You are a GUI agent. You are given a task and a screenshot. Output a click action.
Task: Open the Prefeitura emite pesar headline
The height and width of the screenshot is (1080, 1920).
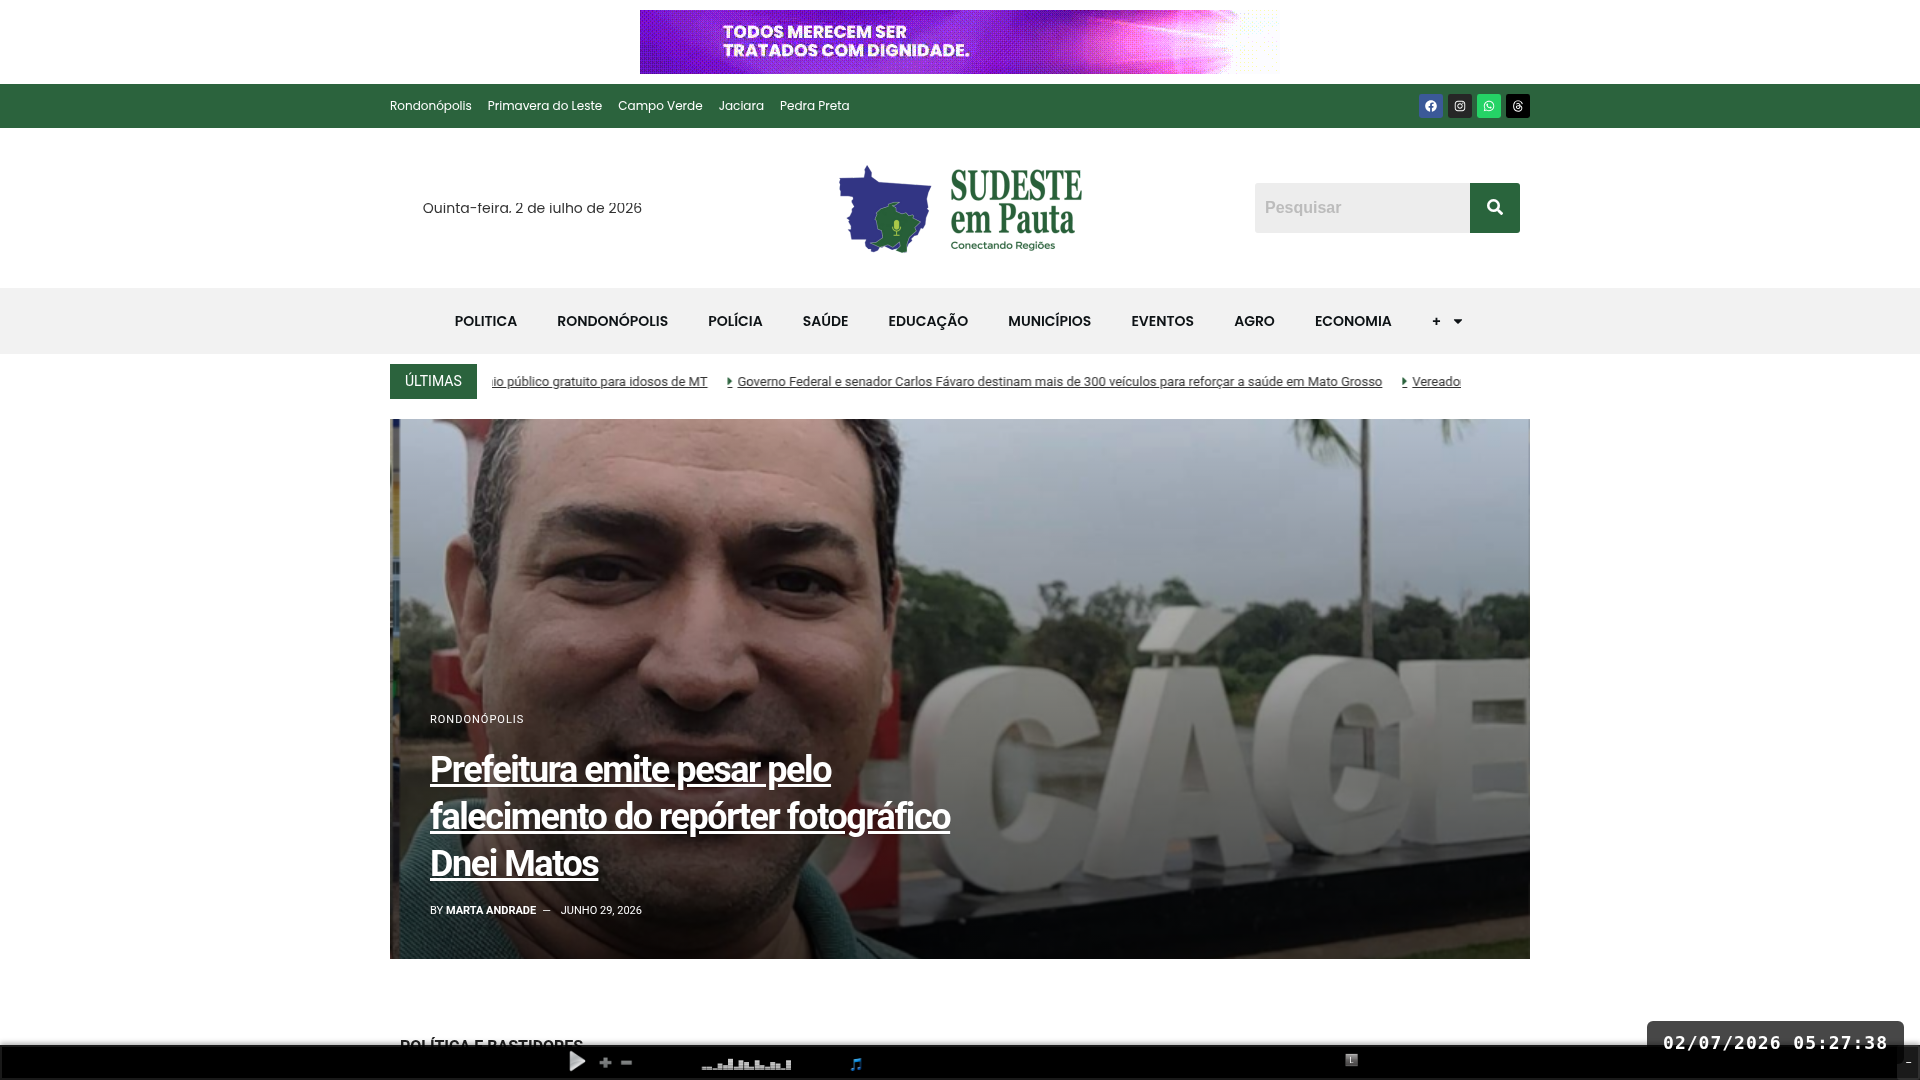pos(690,816)
